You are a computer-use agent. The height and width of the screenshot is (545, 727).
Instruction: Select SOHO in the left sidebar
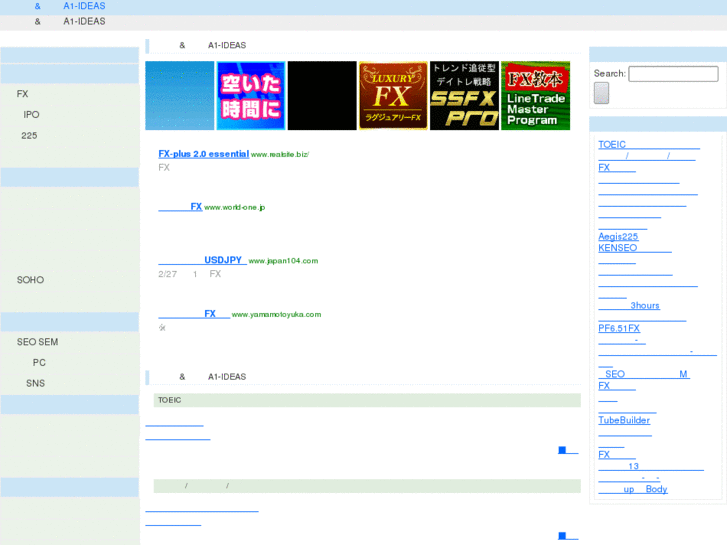pos(30,280)
